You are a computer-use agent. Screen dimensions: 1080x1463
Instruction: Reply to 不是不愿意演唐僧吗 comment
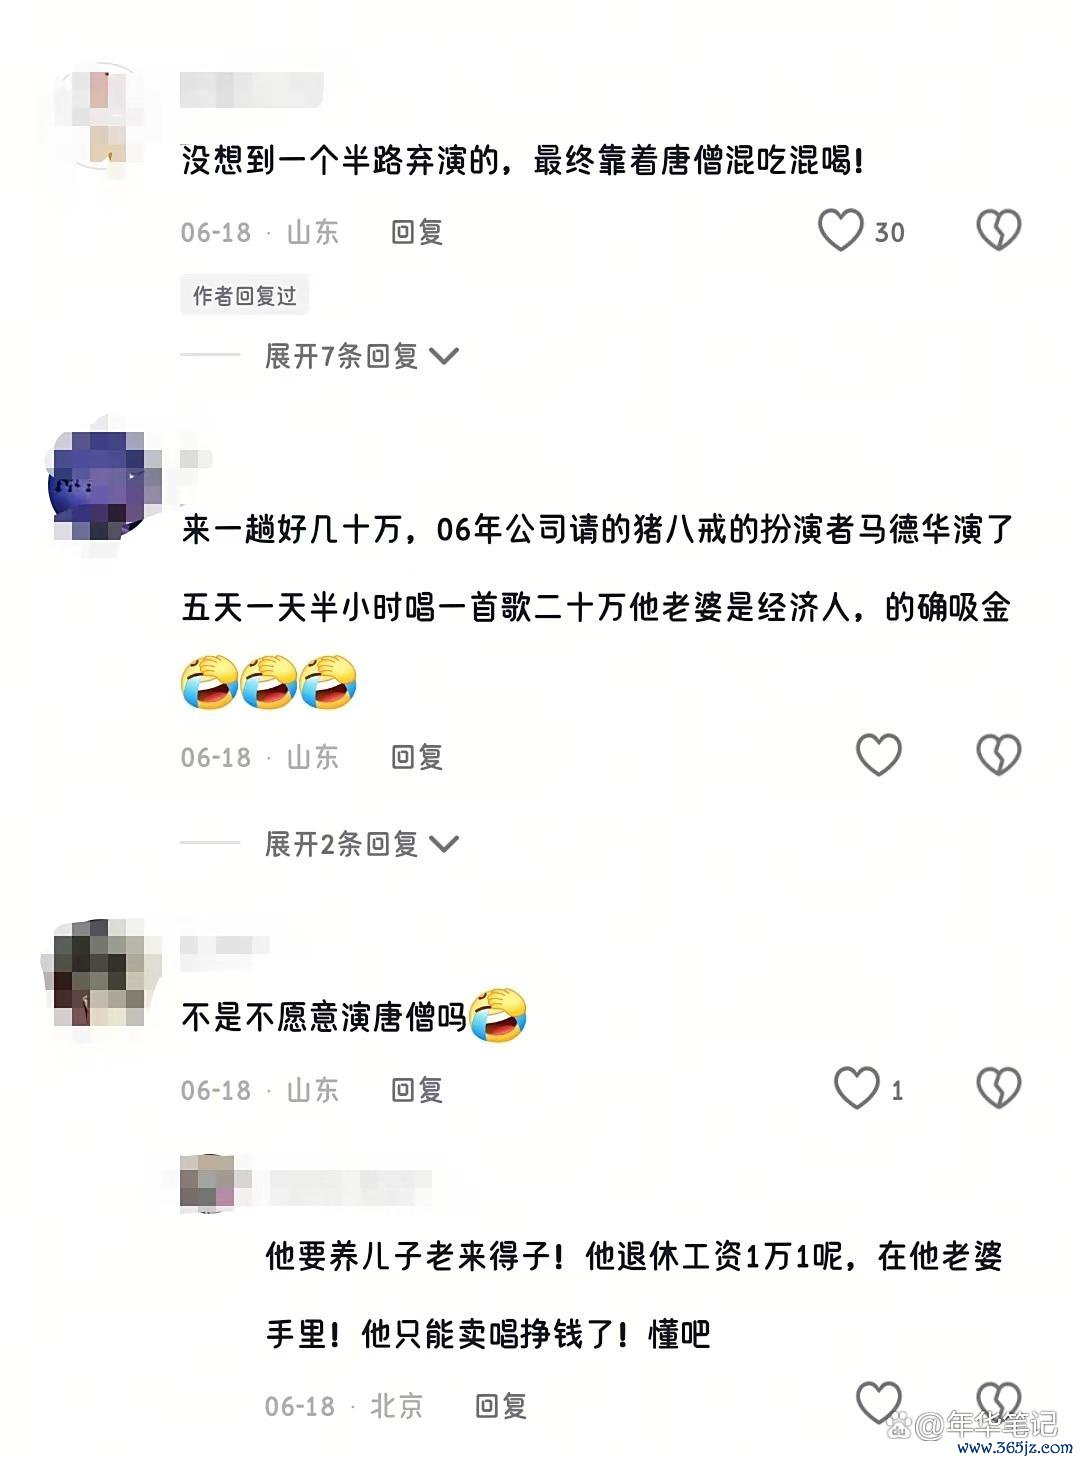coord(417,1090)
